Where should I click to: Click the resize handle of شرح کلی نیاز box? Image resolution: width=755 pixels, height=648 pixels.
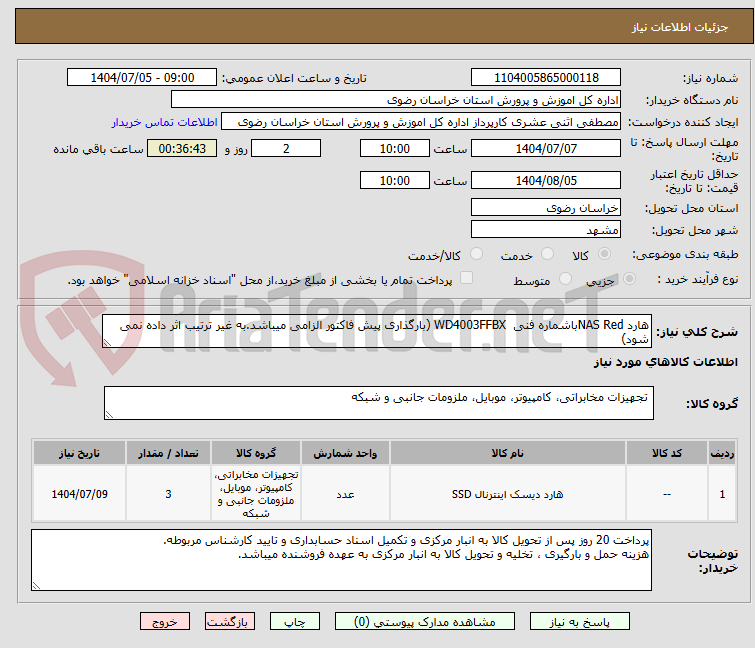click(x=107, y=343)
